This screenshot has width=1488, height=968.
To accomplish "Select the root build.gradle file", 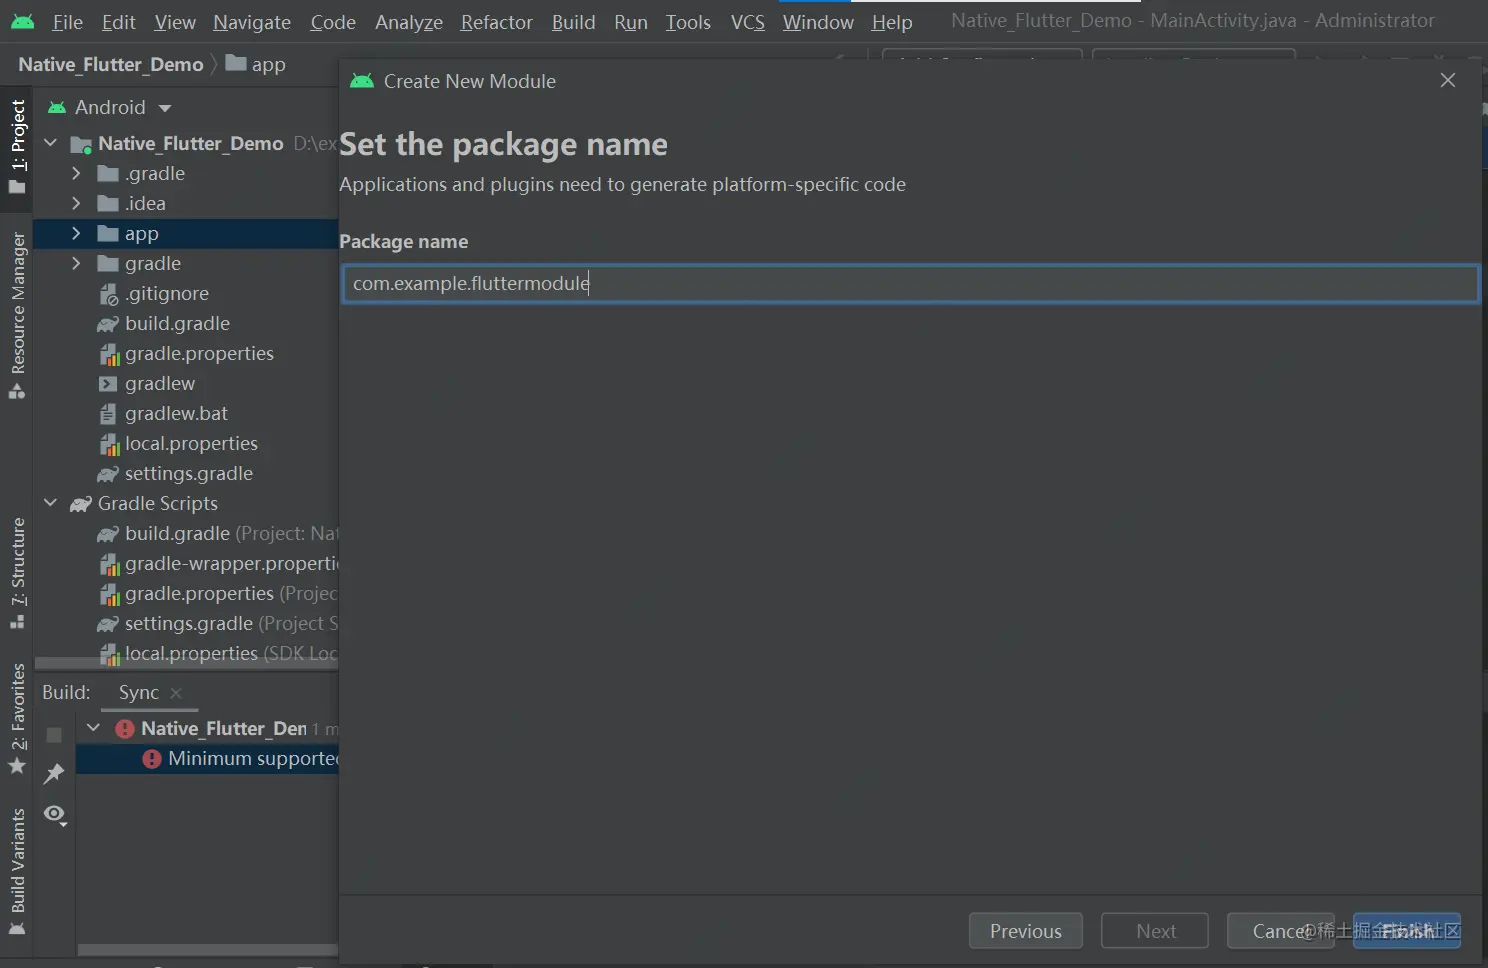I will tap(177, 323).
